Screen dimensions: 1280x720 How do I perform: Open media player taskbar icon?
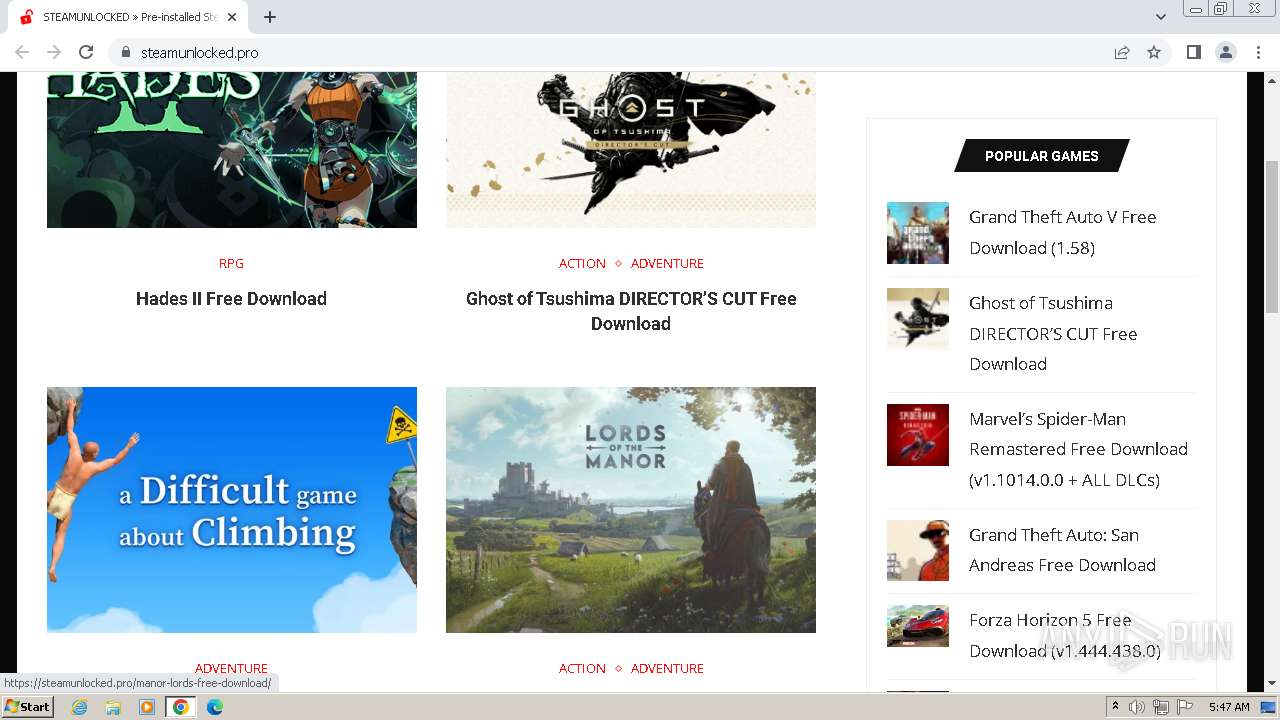pos(147,707)
